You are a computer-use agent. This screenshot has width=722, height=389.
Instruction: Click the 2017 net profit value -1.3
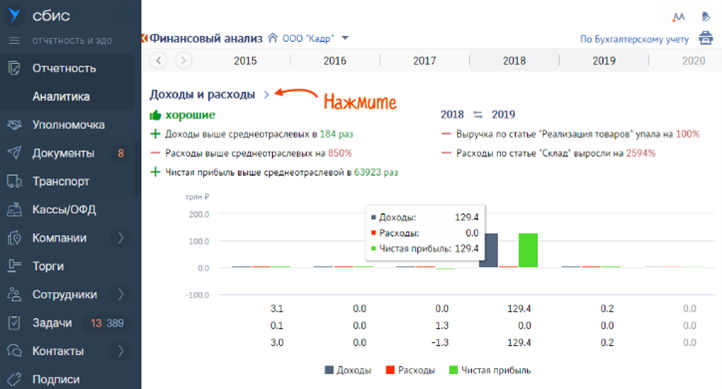click(440, 343)
